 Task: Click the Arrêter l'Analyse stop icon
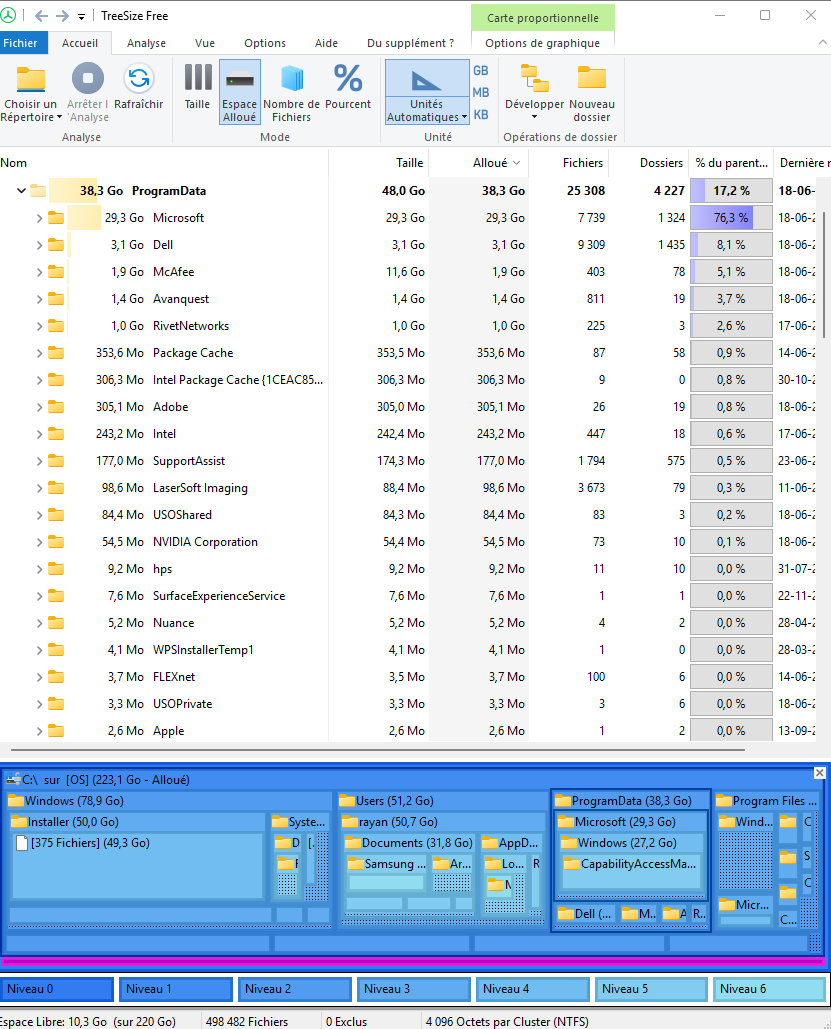tap(88, 79)
